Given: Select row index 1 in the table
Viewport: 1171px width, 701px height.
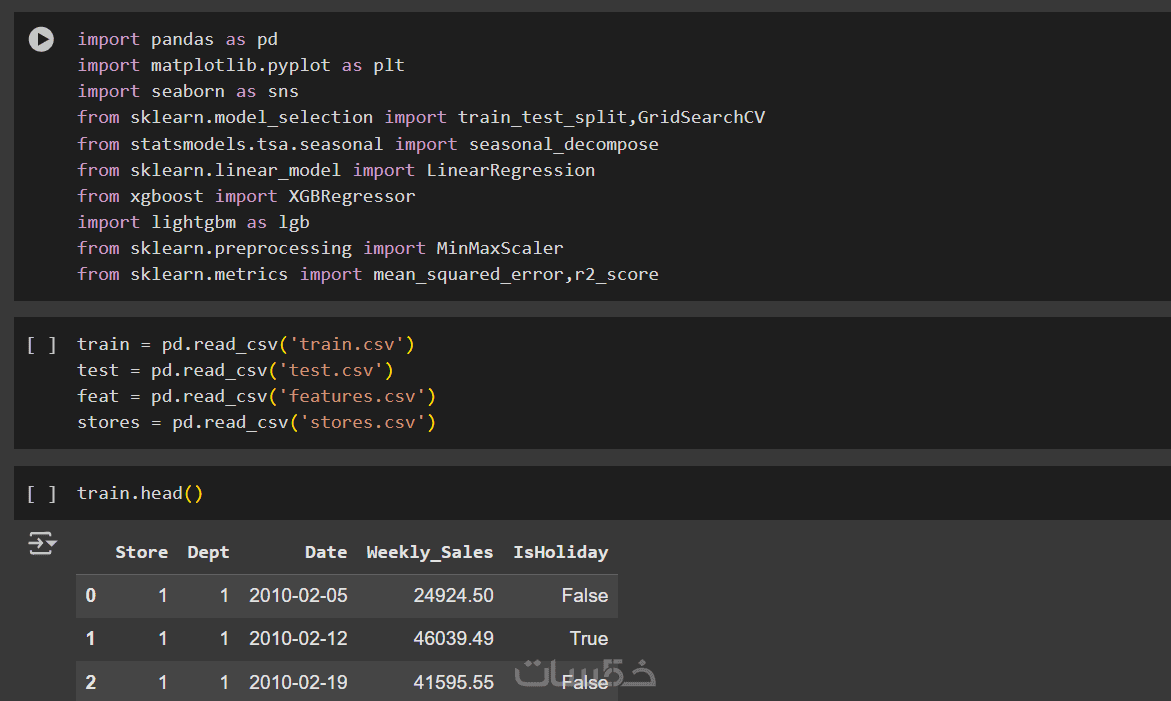Looking at the screenshot, I should [91, 639].
